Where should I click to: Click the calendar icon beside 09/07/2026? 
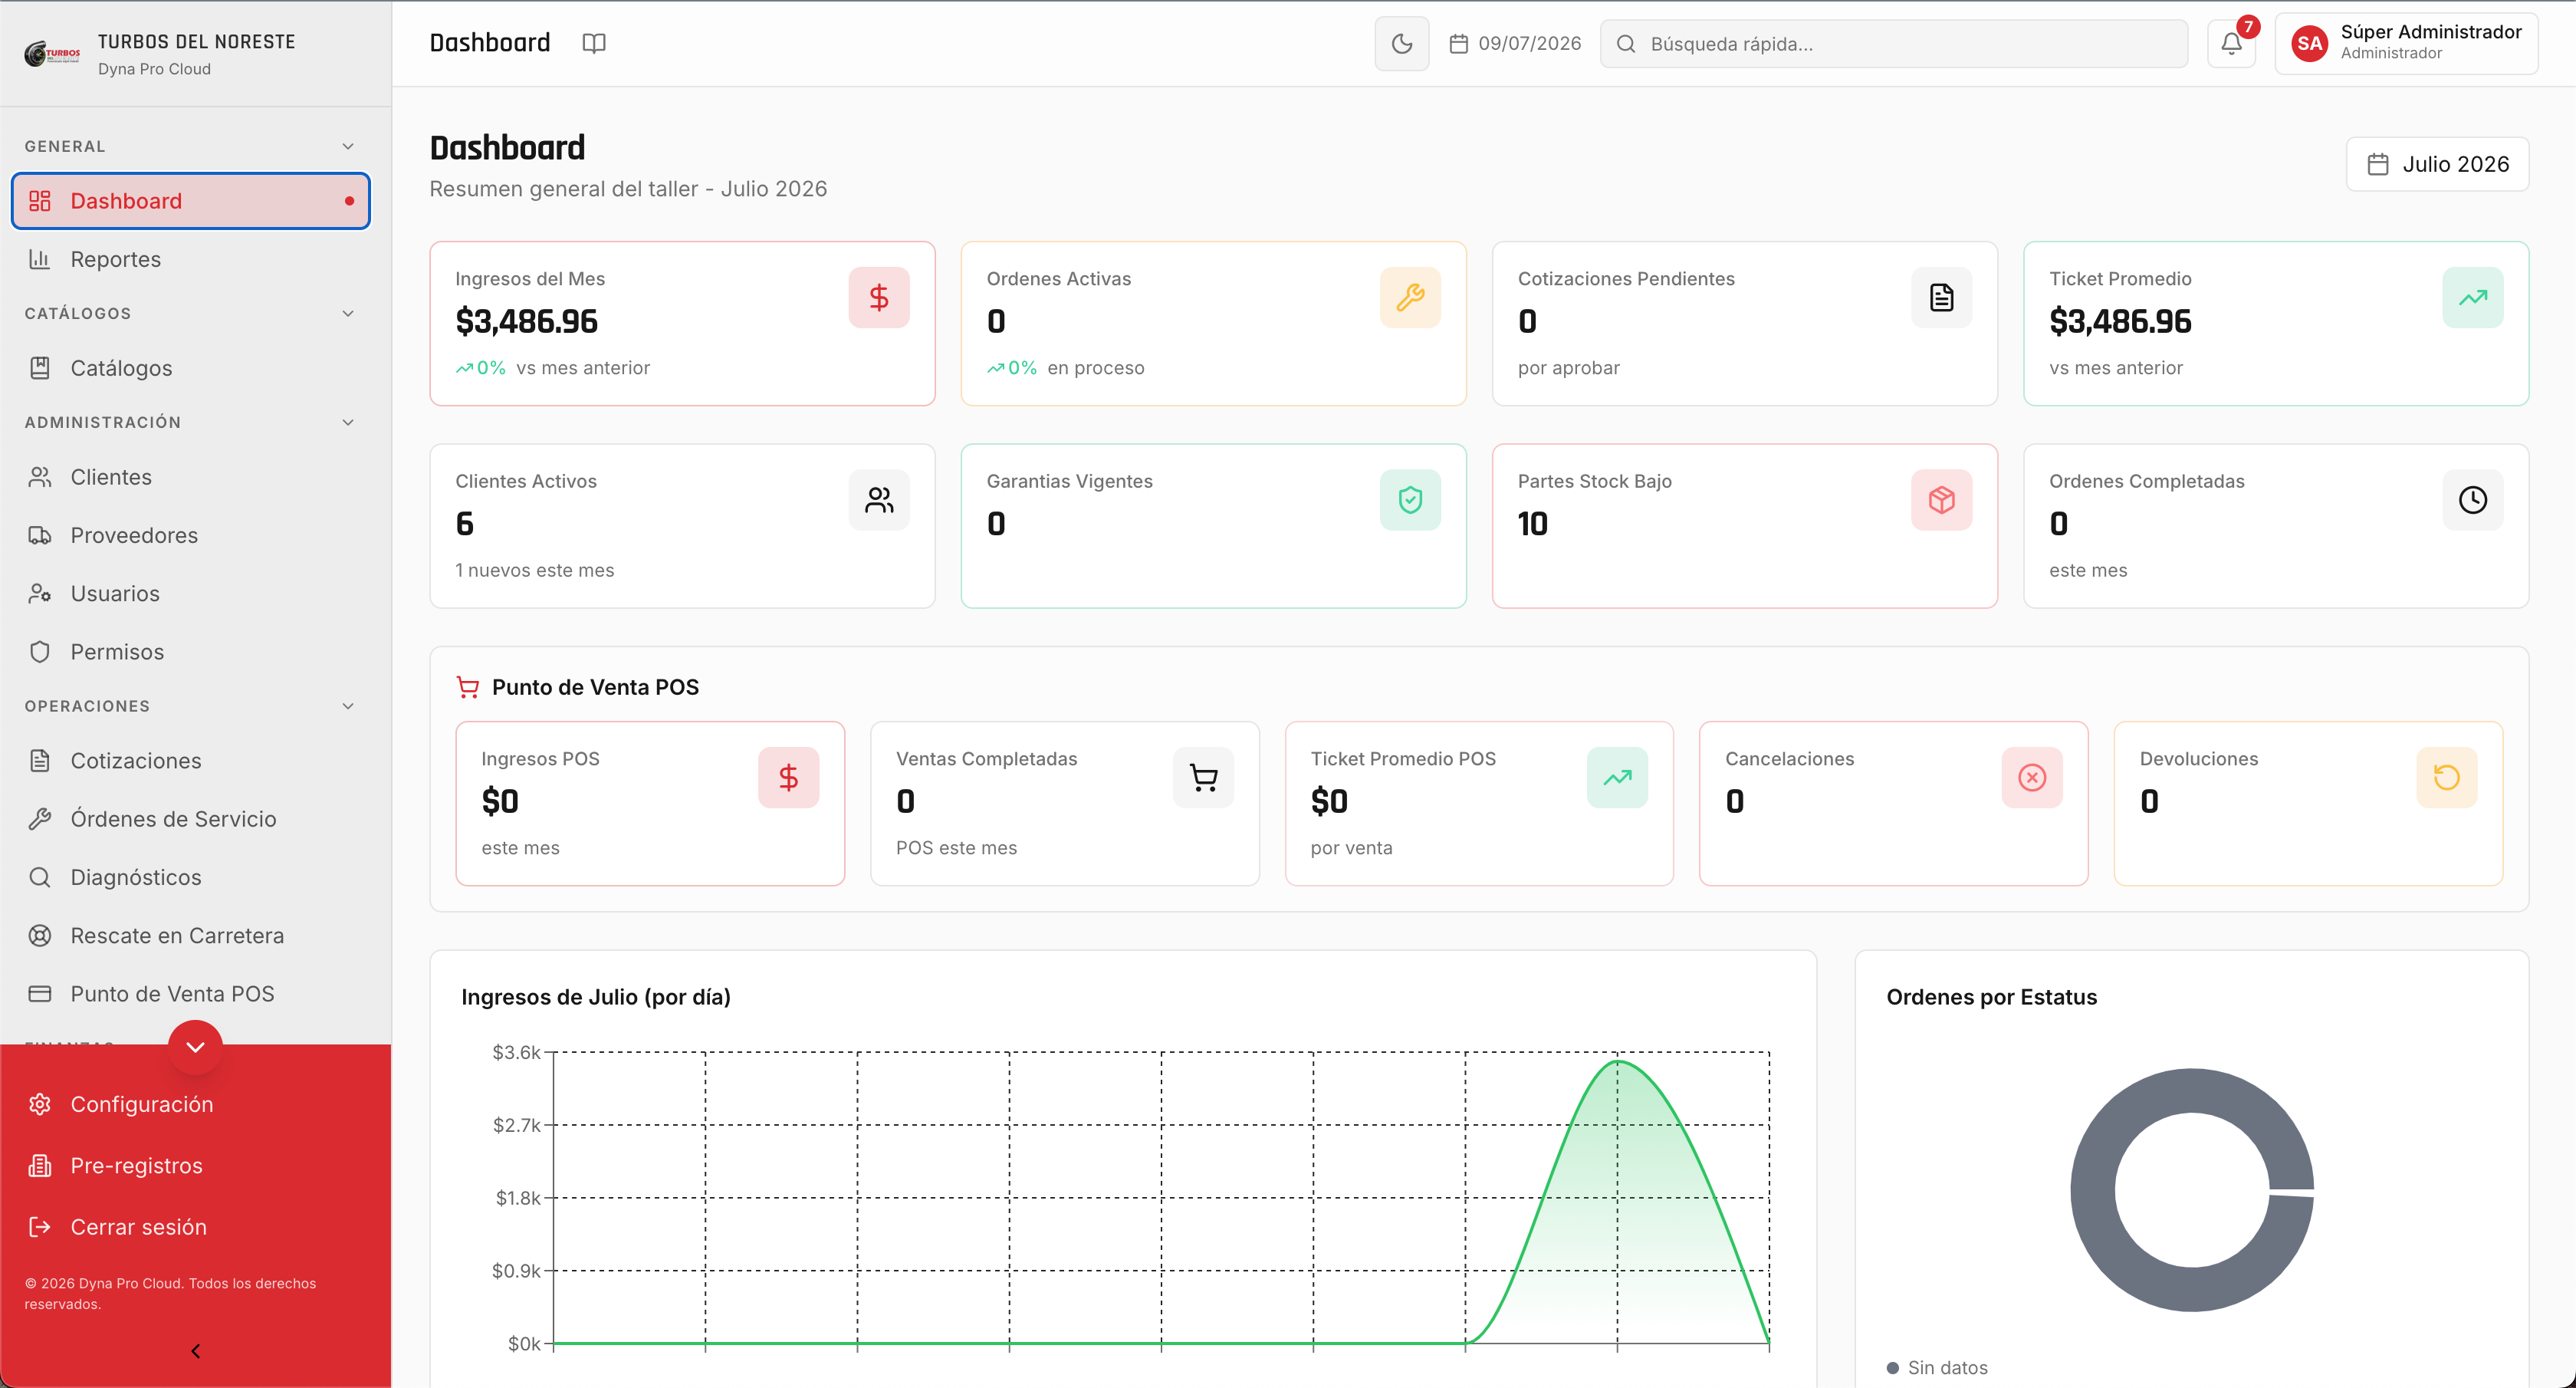point(1459,44)
